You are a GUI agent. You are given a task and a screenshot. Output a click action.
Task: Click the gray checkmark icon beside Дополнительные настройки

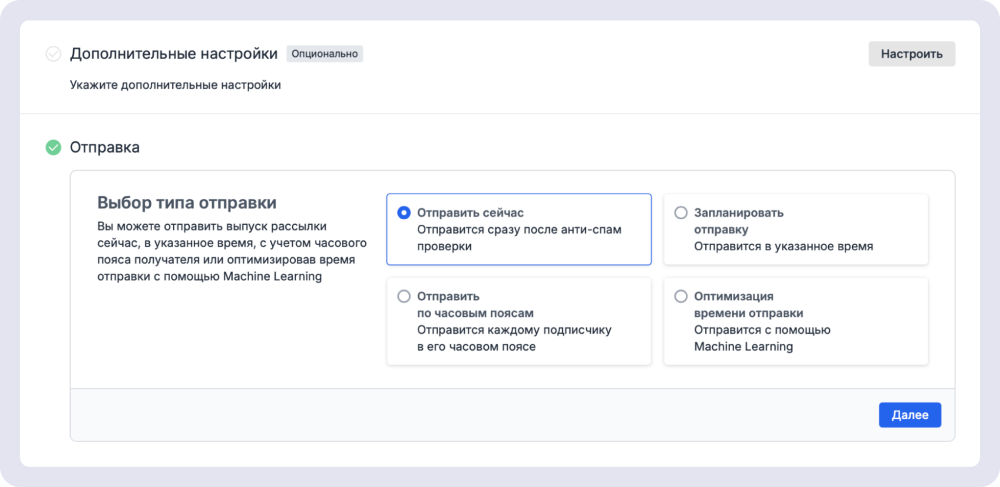(x=53, y=54)
